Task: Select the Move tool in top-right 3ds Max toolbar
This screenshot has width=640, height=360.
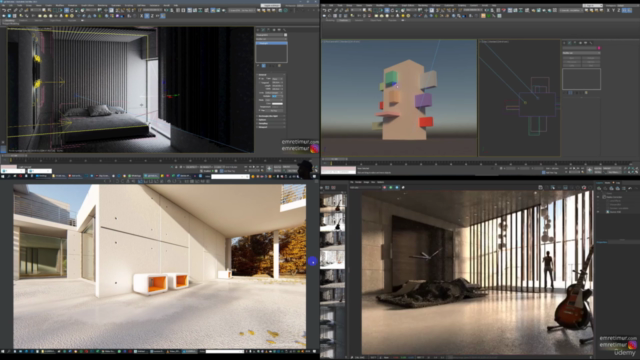Action: click(387, 10)
